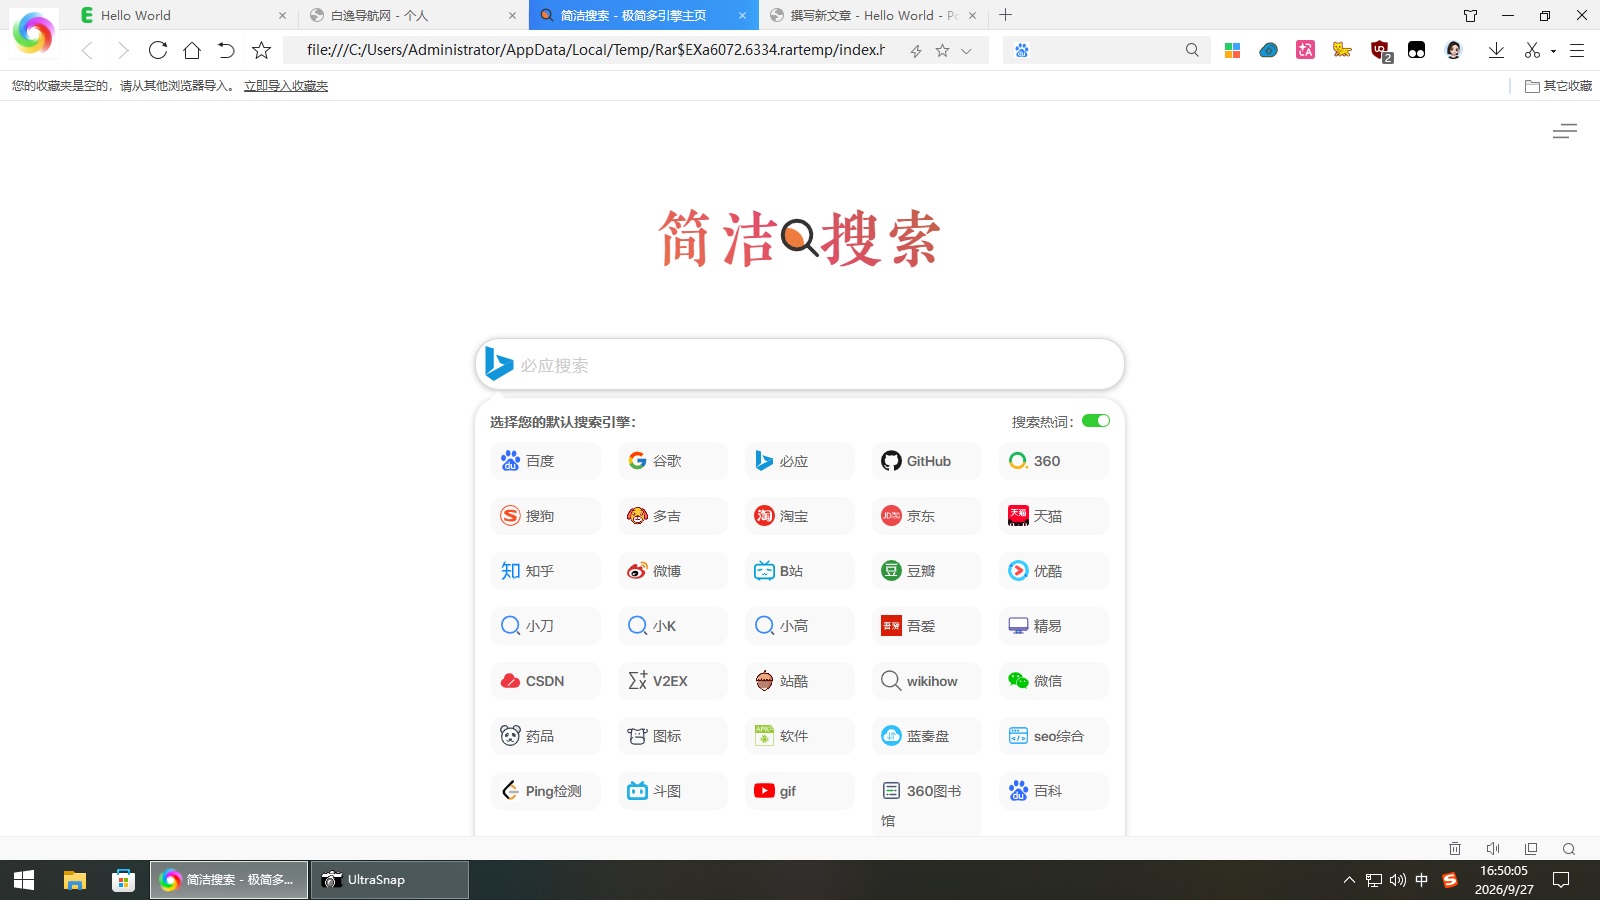Select the 小刀 engine
Image resolution: width=1600 pixels, height=900 pixels.
tap(545, 626)
